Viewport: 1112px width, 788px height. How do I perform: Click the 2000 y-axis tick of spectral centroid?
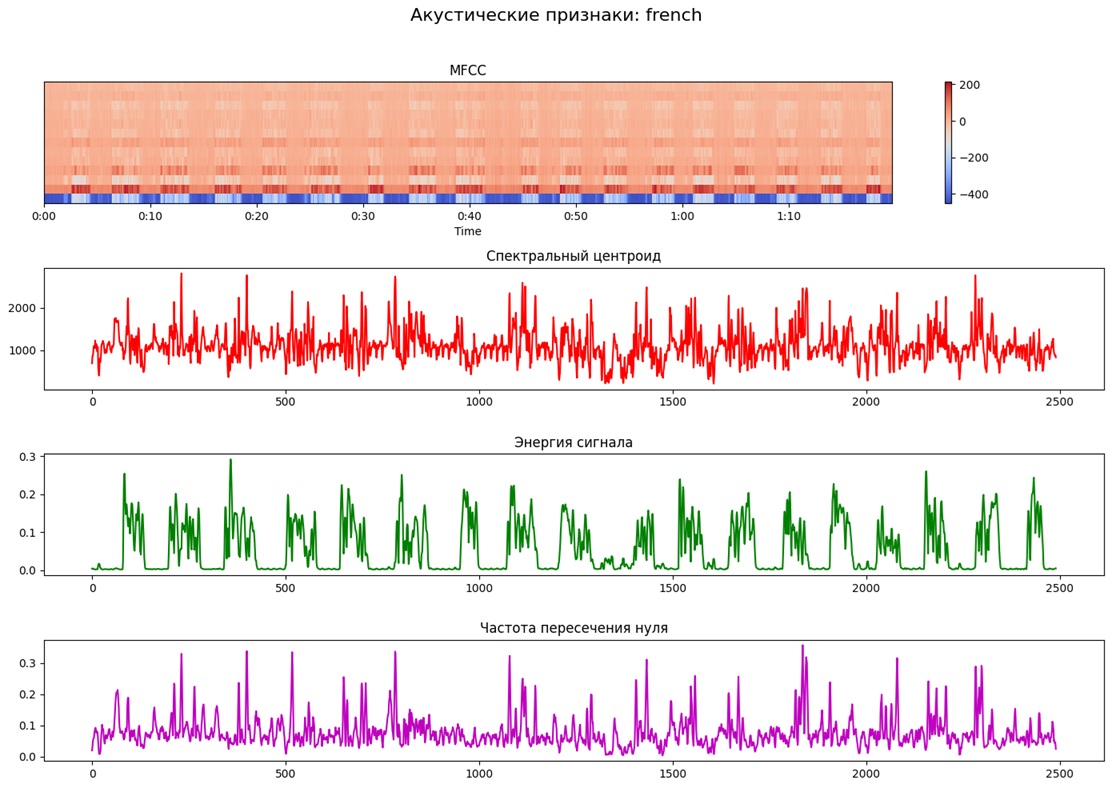pyautogui.click(x=22, y=308)
